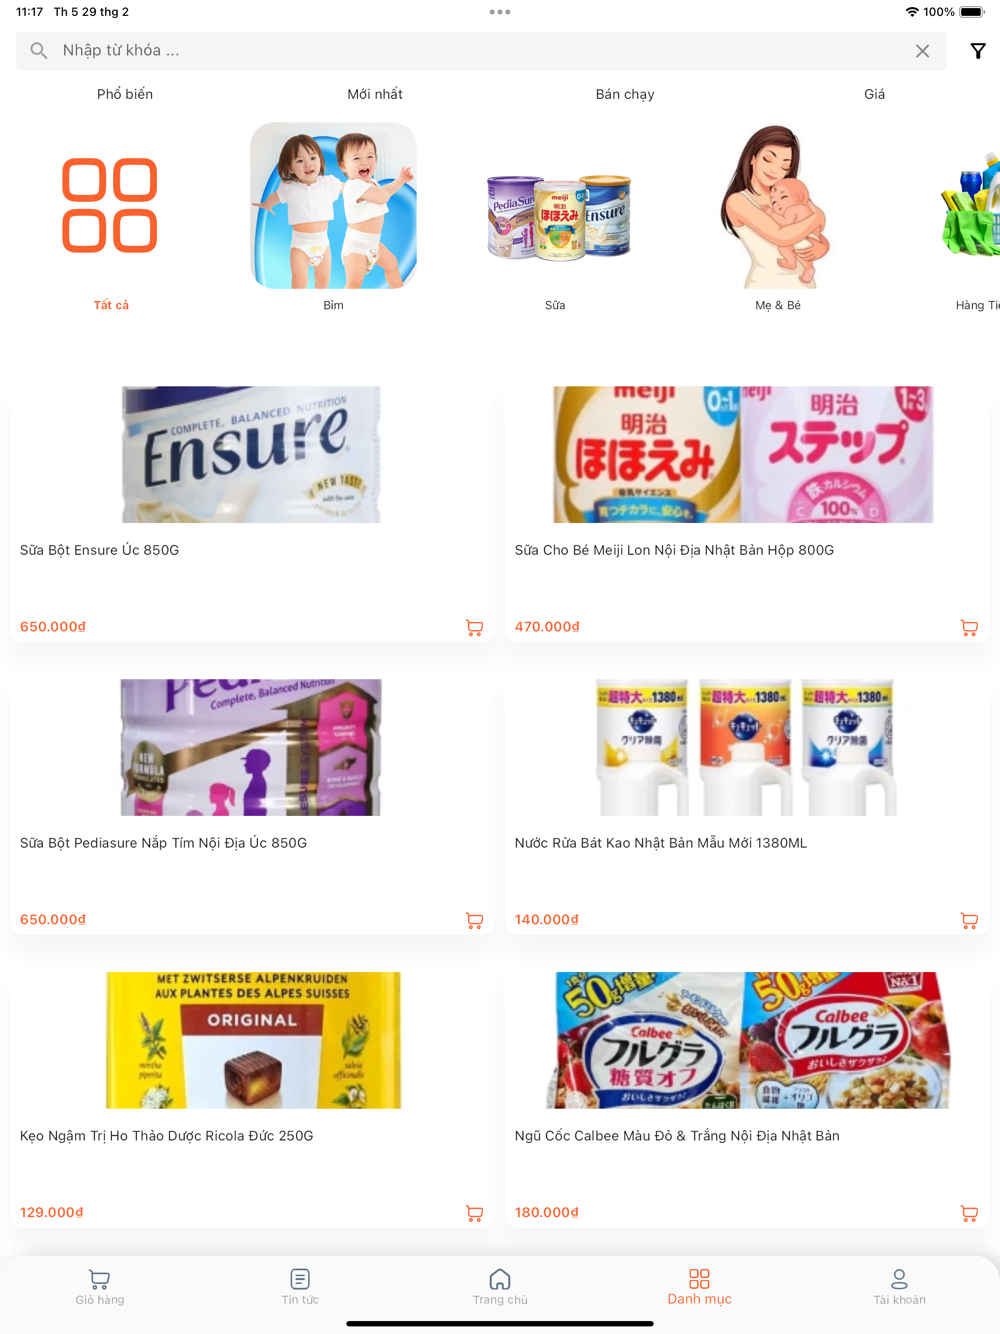Viewport: 1000px width, 1334px height.
Task: Sort products by Mới nhất
Action: pyautogui.click(x=375, y=94)
